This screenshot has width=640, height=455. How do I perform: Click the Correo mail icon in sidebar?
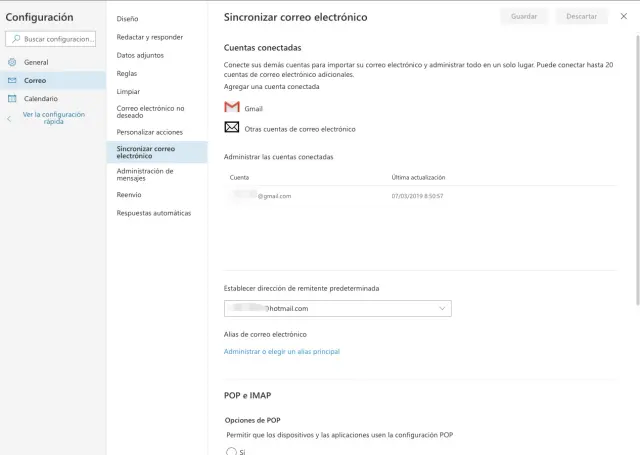click(12, 80)
